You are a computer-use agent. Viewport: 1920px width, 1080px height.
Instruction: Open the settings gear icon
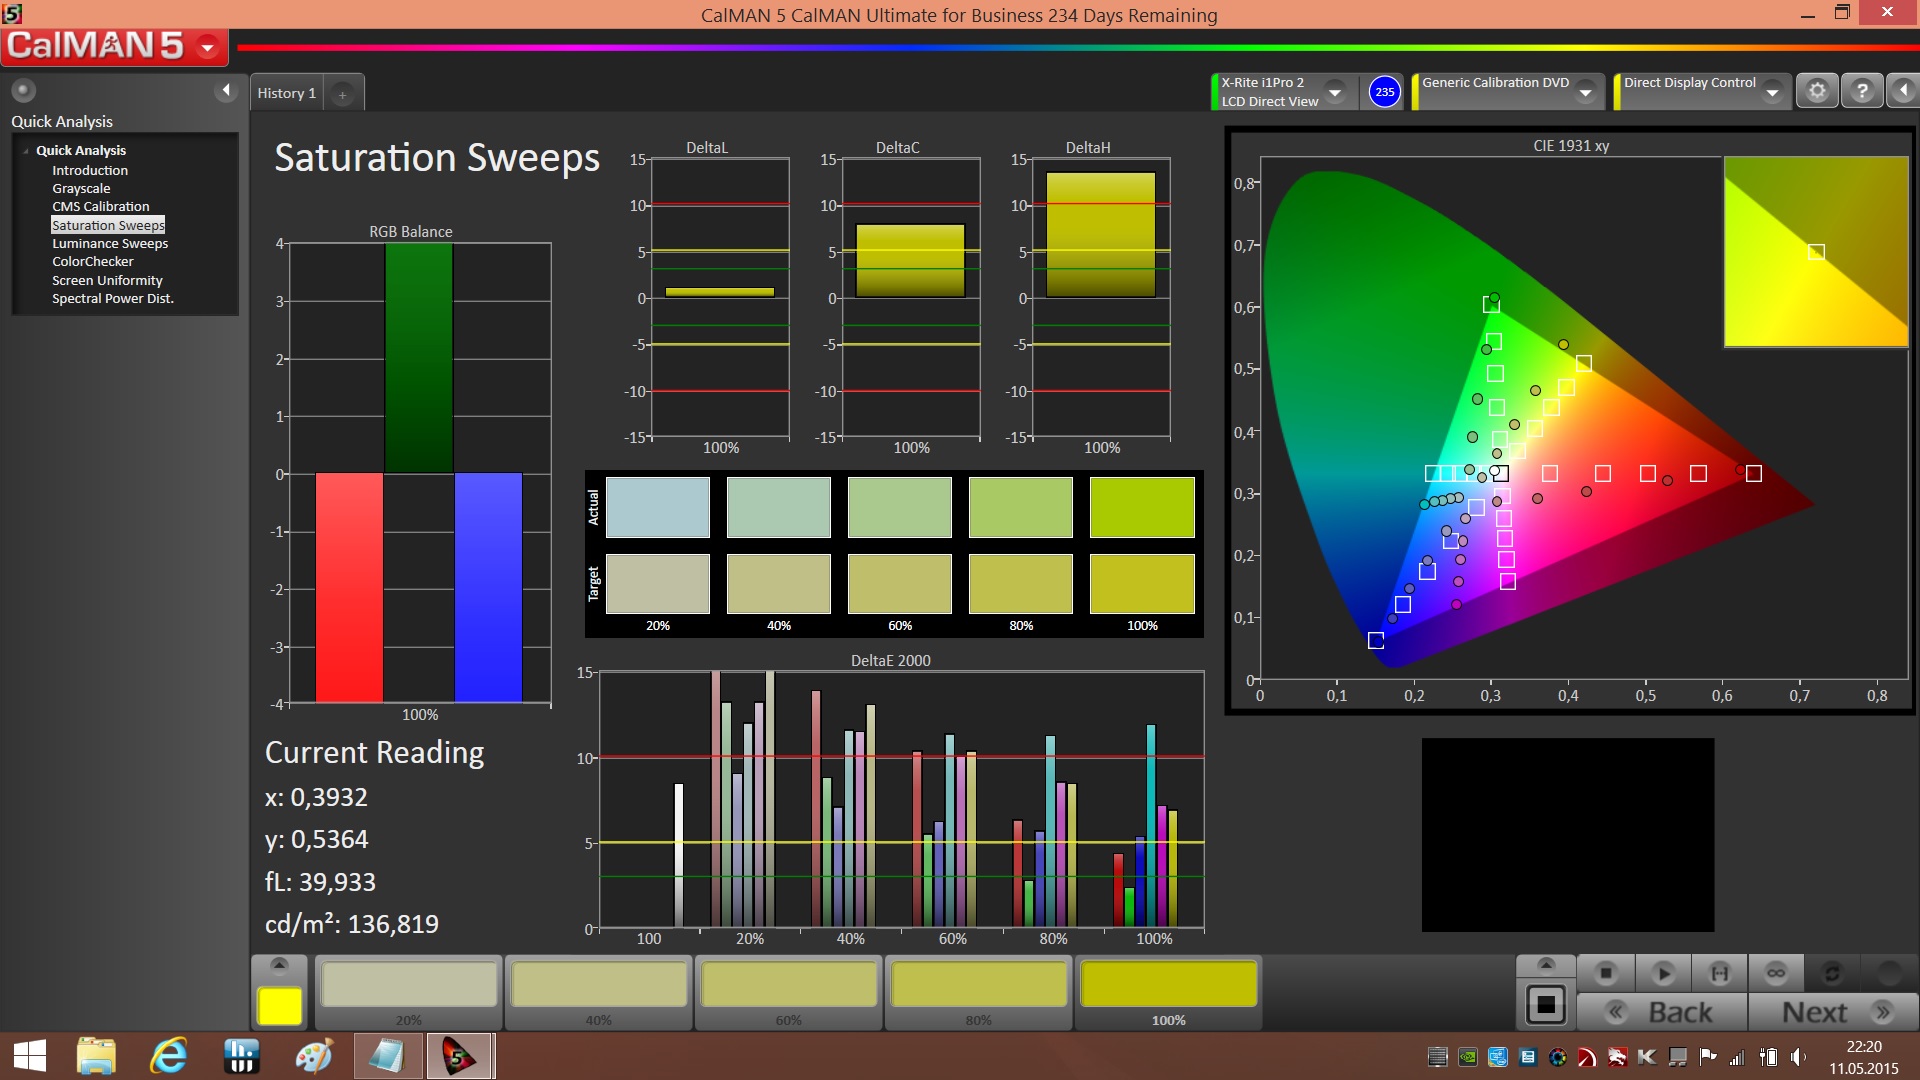click(x=1817, y=91)
